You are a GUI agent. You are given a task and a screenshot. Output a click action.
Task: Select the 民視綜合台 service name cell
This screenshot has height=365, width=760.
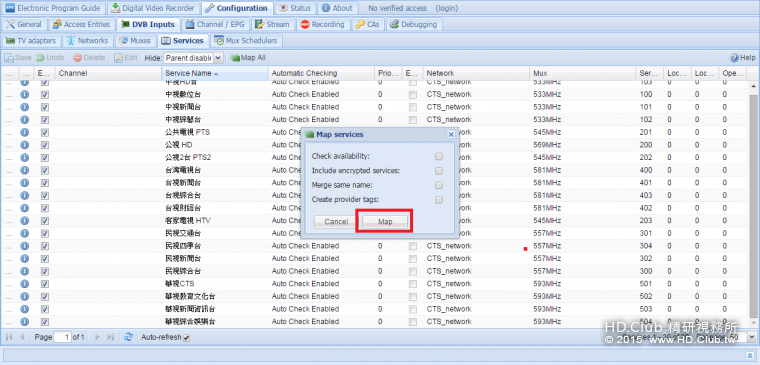214,270
